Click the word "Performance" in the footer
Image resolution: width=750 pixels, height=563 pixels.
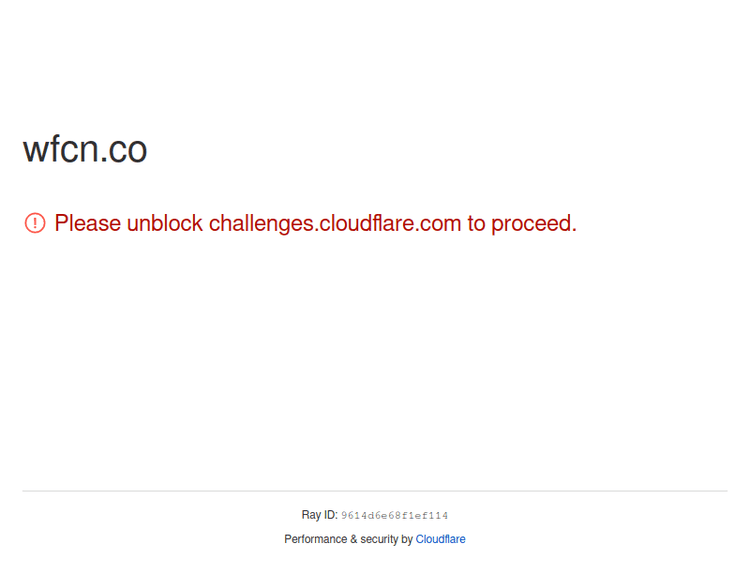[x=315, y=539]
